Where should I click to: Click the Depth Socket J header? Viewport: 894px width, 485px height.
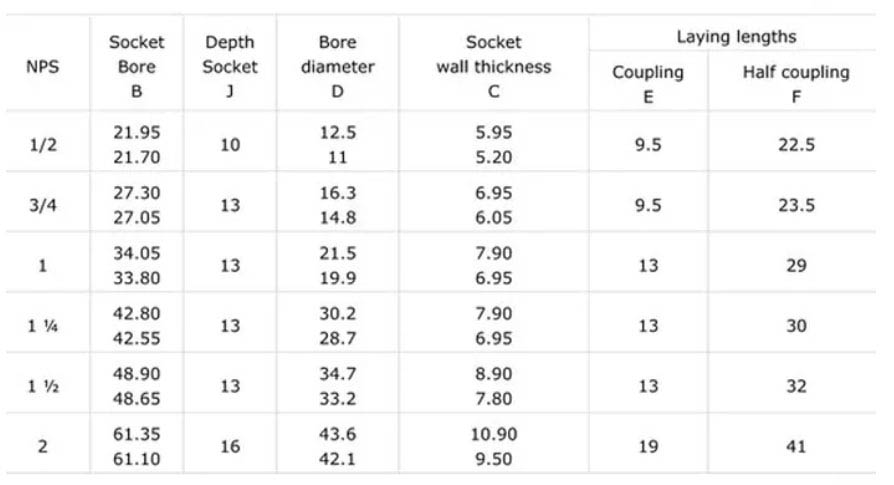point(230,67)
